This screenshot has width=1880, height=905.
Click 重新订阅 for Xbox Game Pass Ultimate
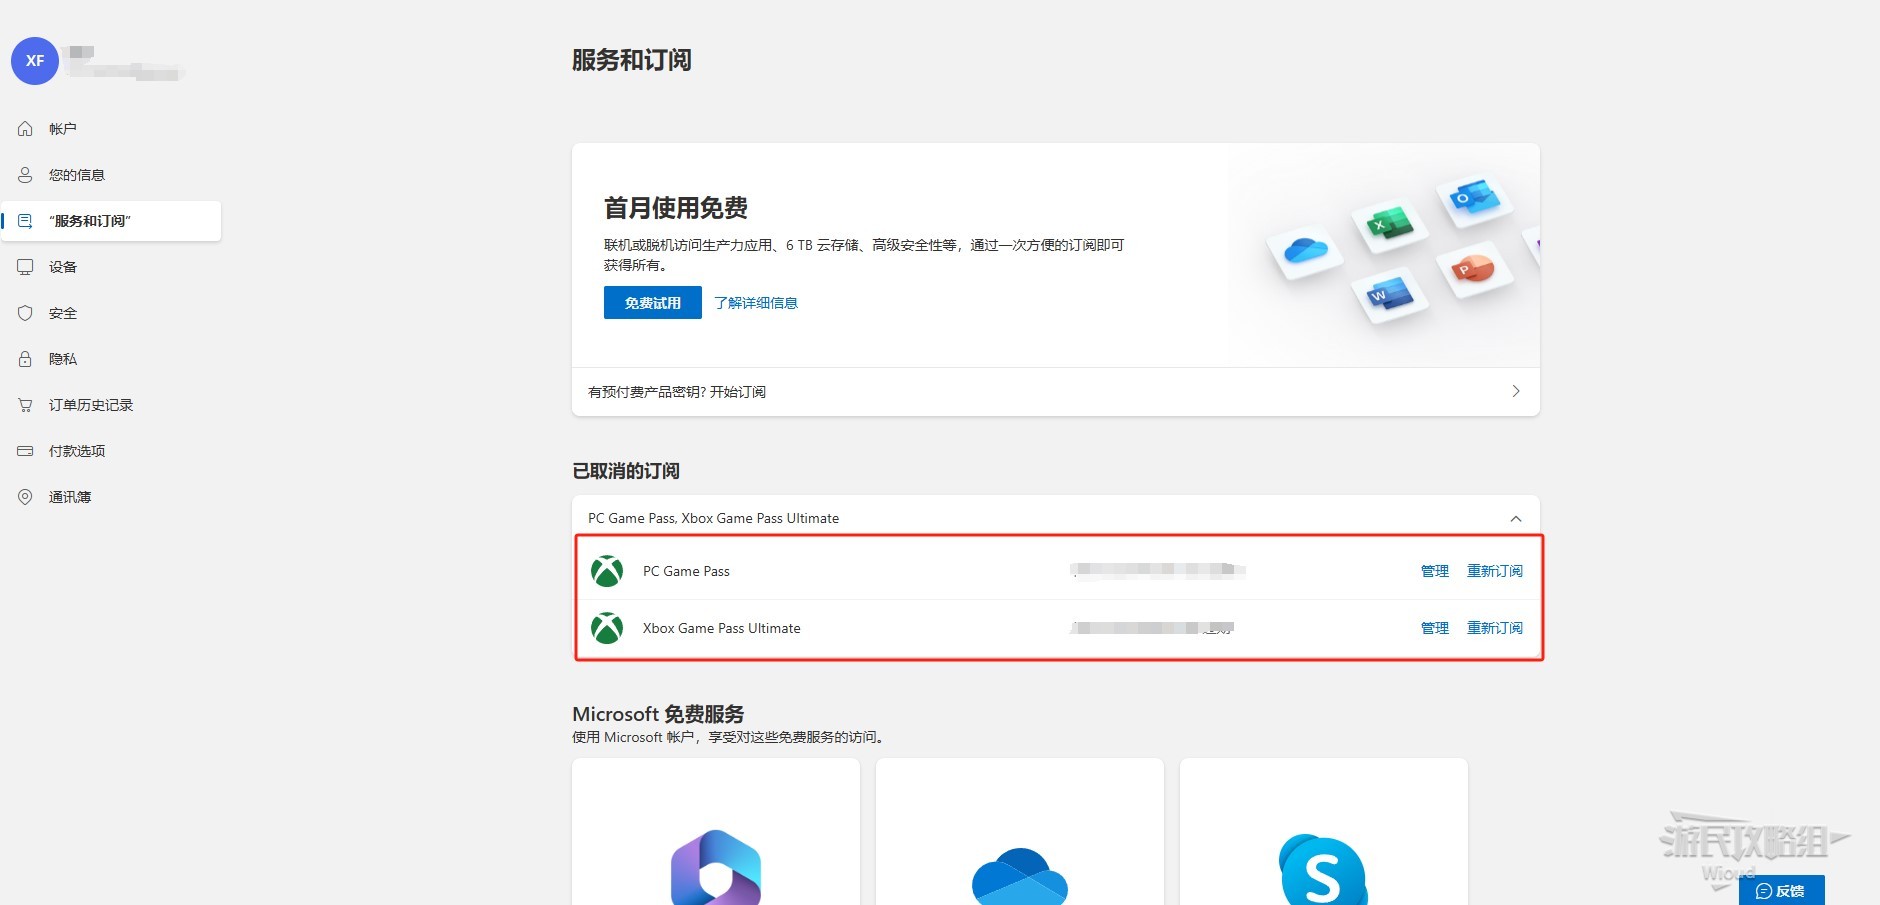1495,628
